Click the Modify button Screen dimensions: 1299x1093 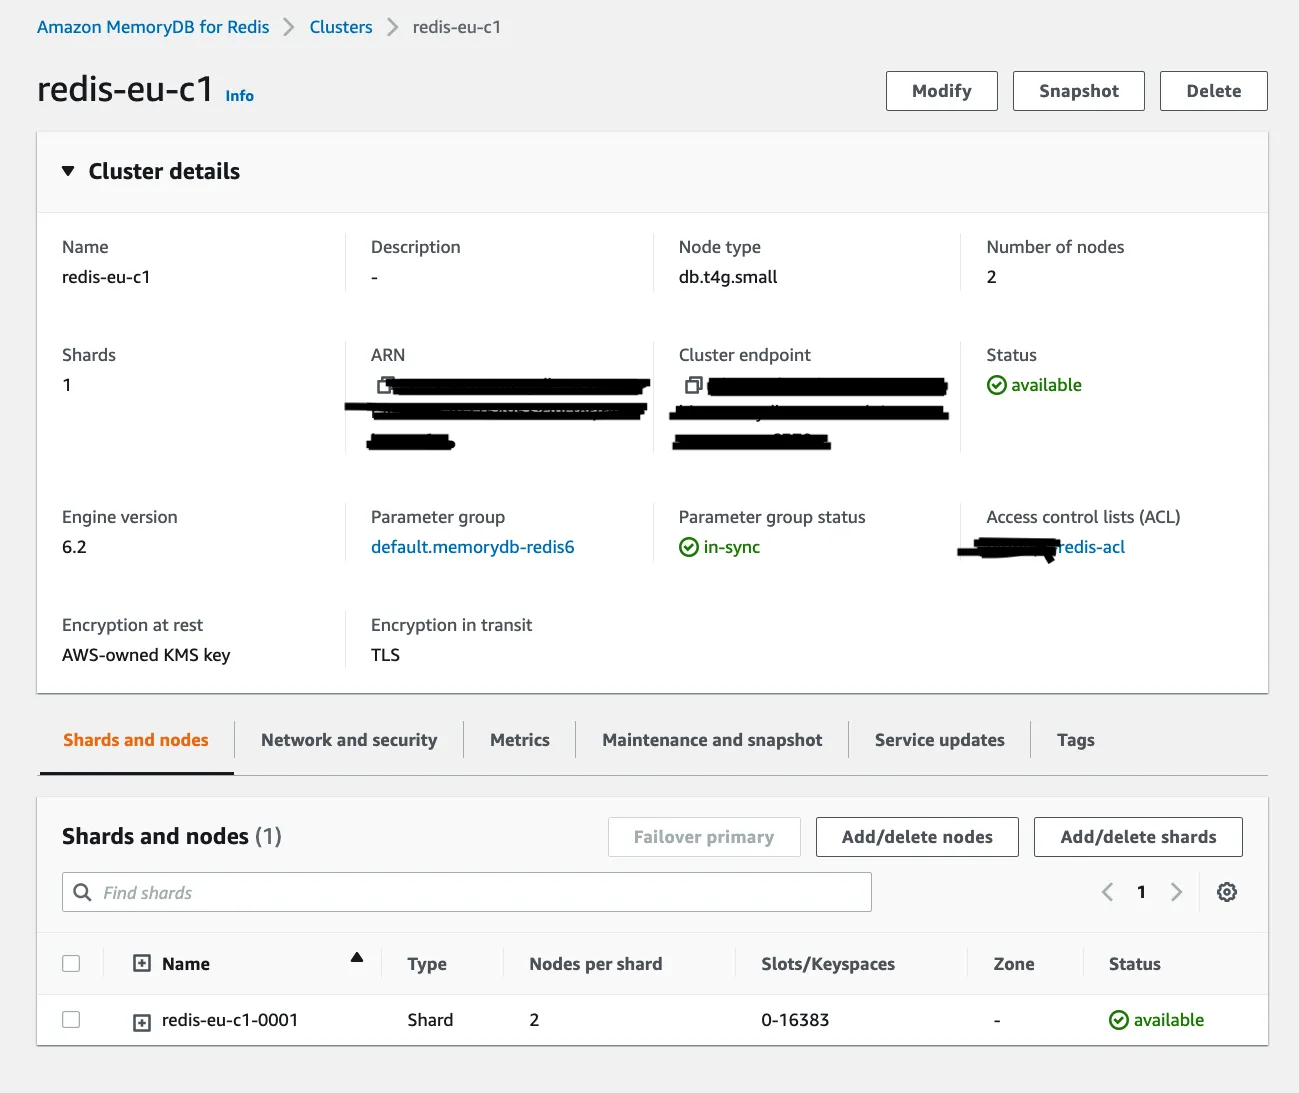[942, 91]
